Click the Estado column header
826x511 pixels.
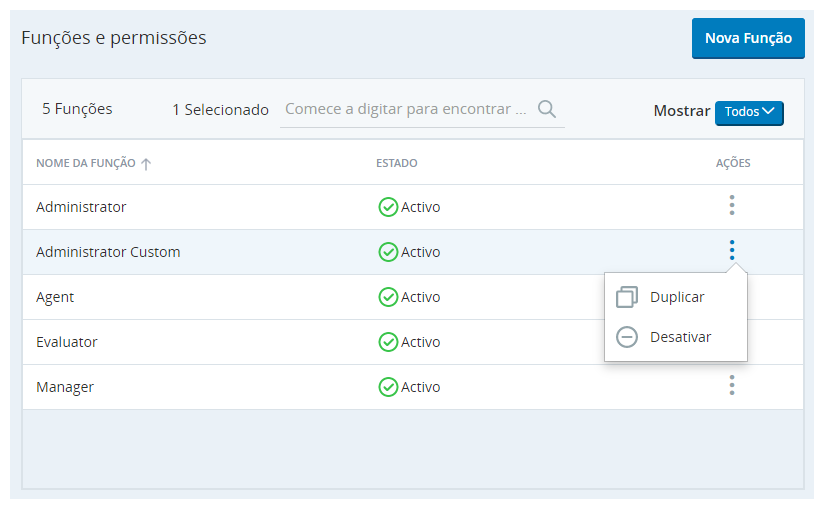tap(397, 163)
